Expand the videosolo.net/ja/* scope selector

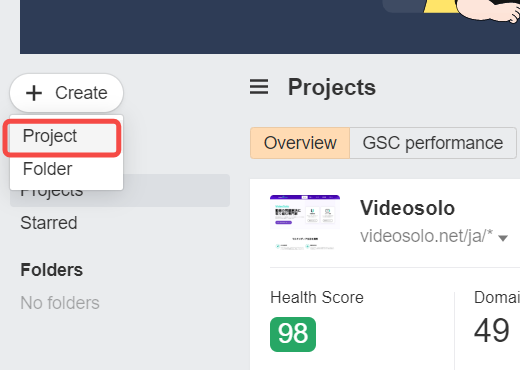click(x=434, y=236)
